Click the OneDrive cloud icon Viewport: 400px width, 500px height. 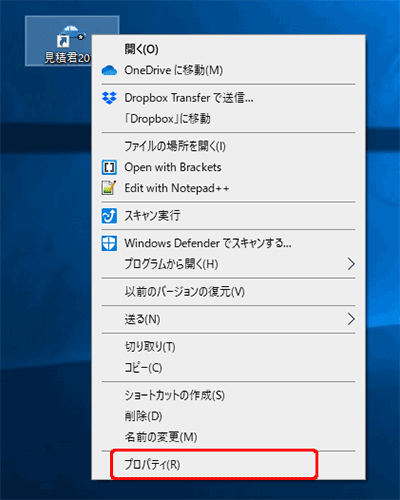[109, 70]
